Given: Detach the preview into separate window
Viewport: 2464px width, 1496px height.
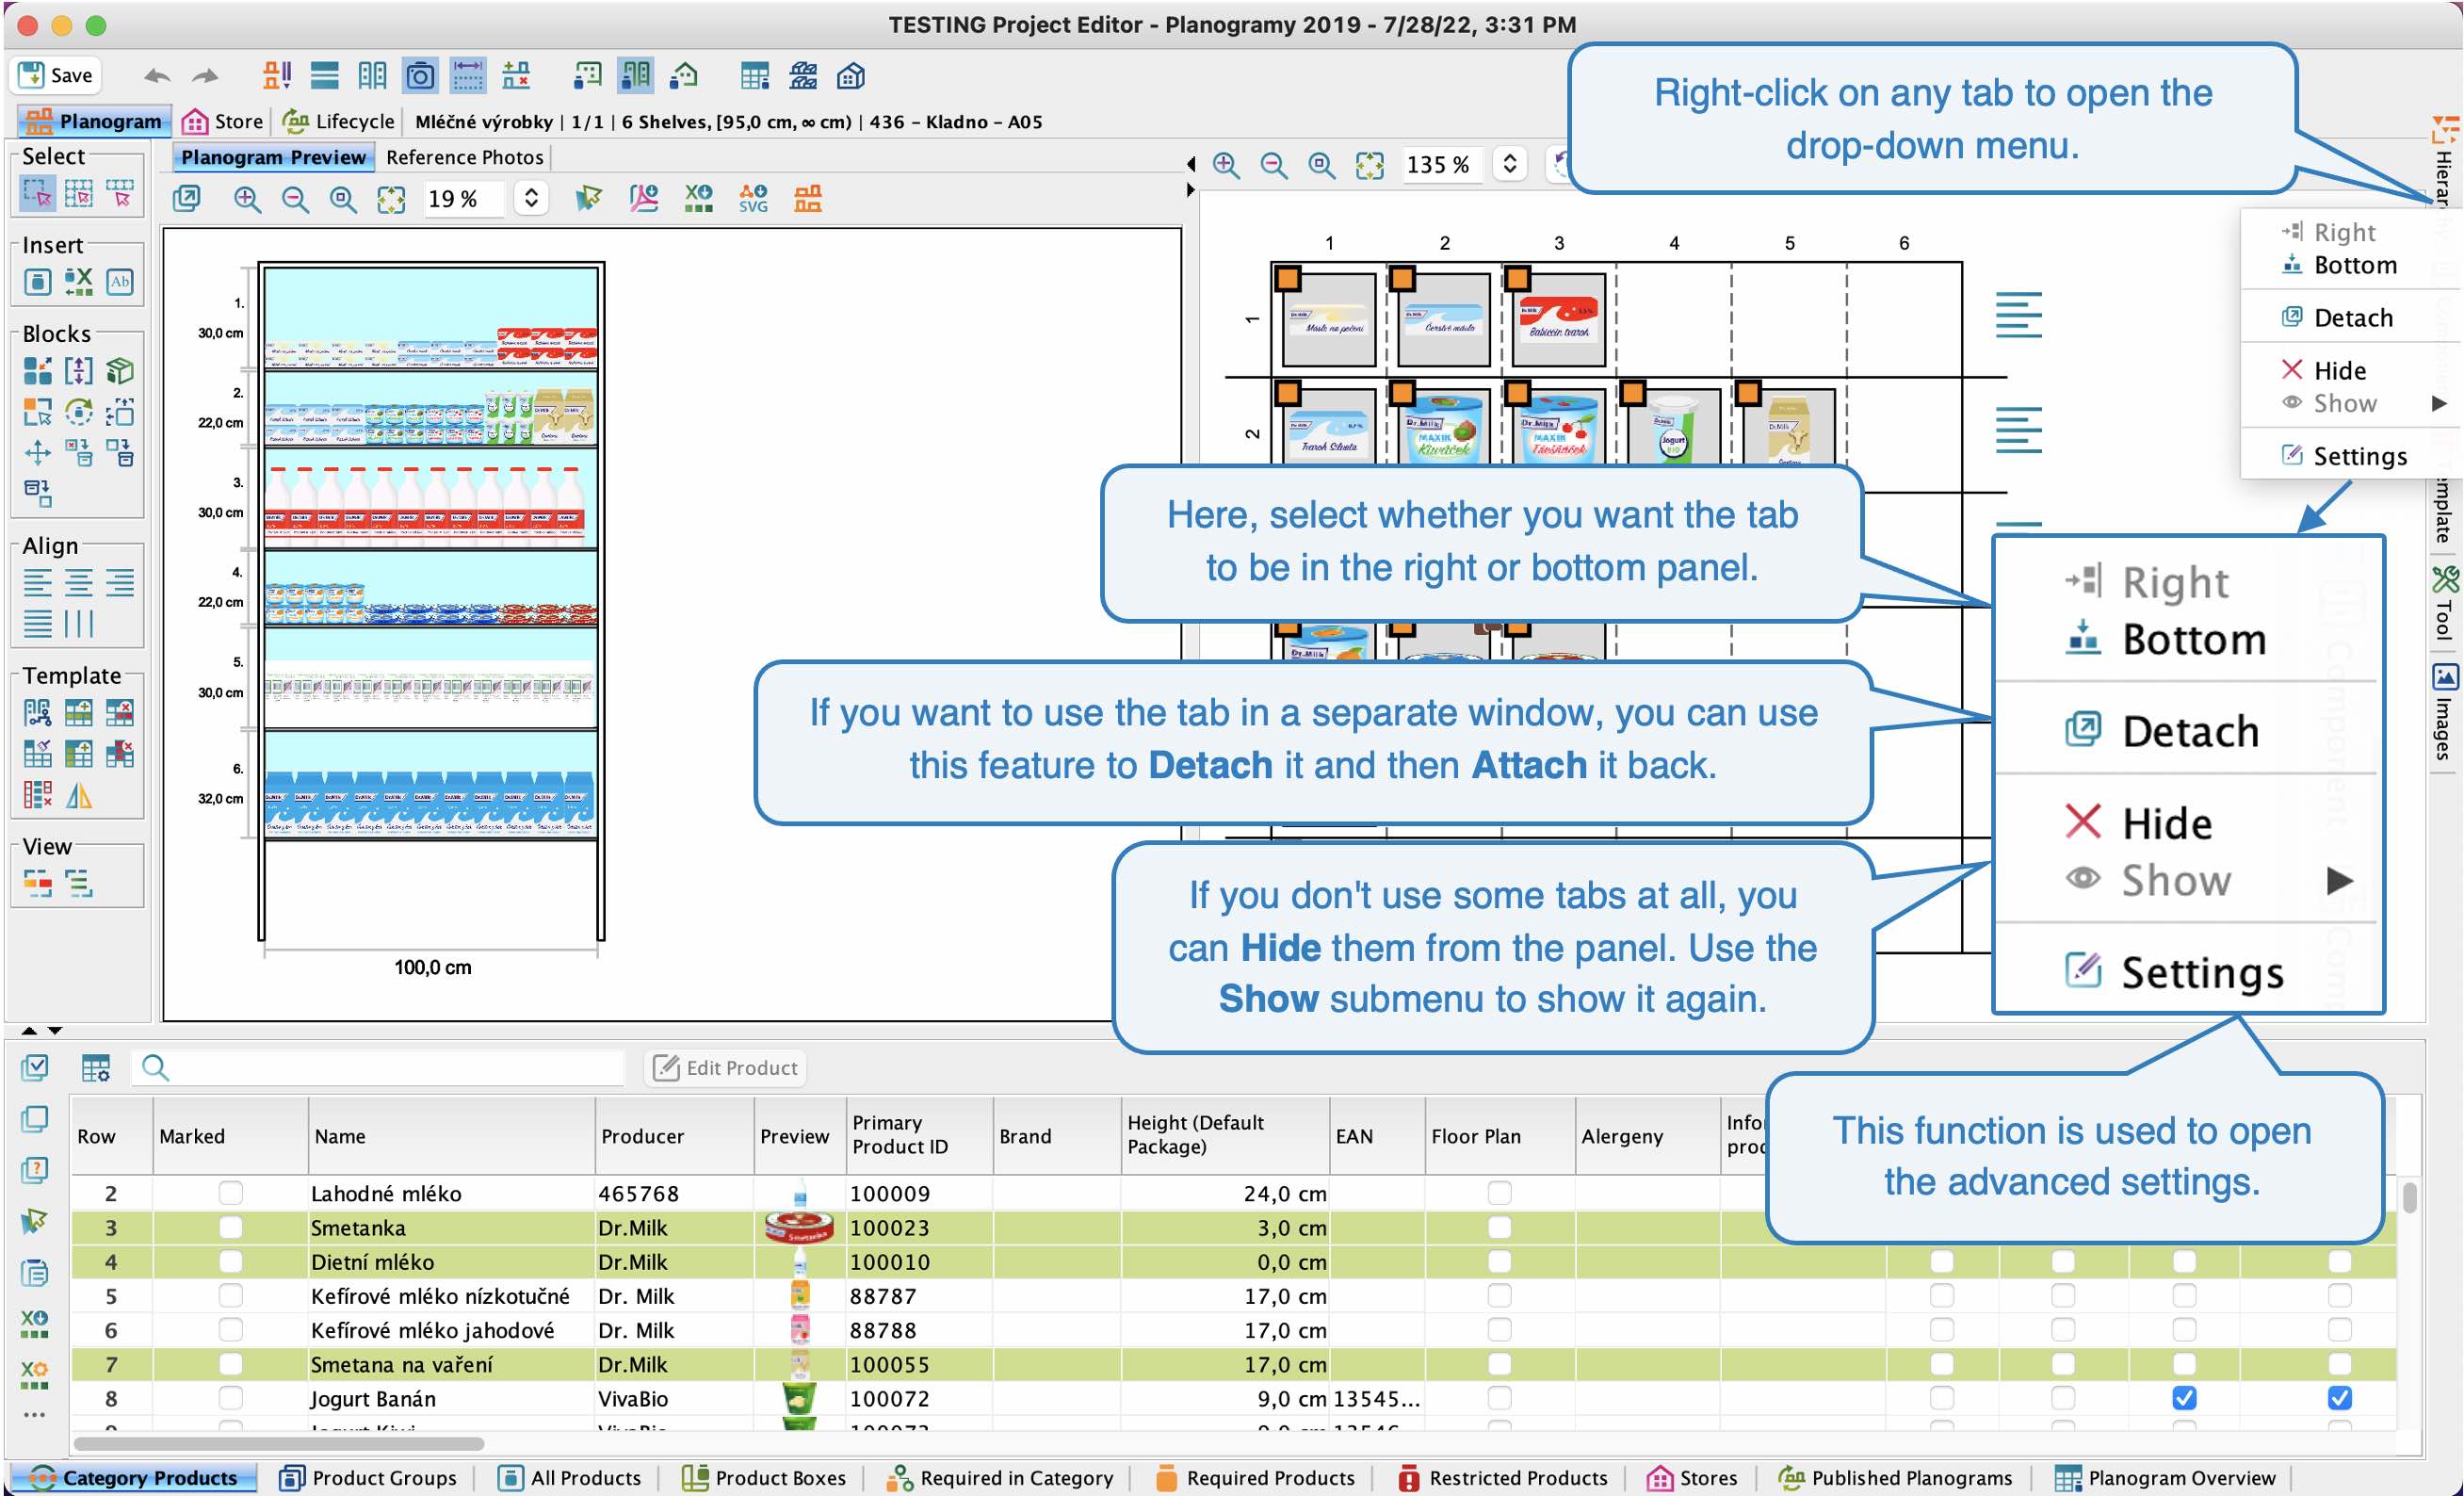Looking at the screenshot, I should pyautogui.click(x=187, y=199).
